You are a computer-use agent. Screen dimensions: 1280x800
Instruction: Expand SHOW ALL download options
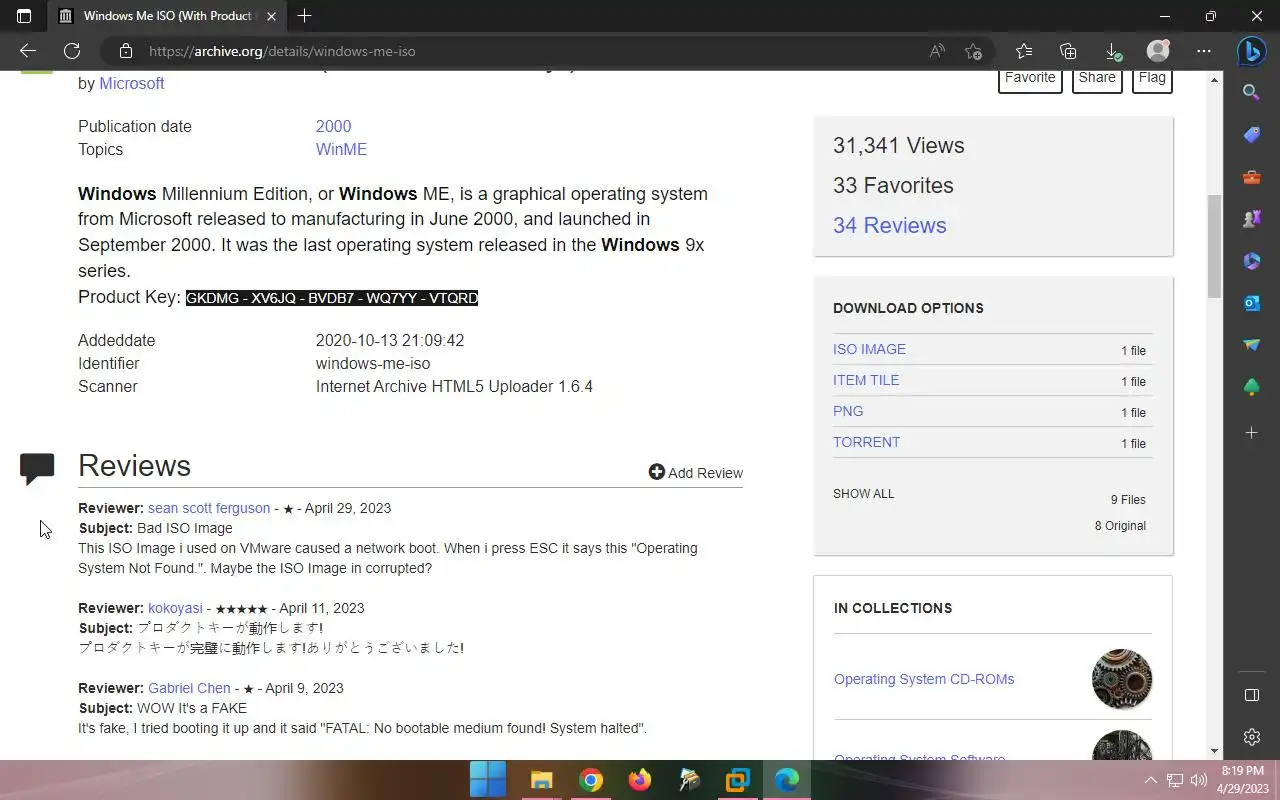[863, 494]
